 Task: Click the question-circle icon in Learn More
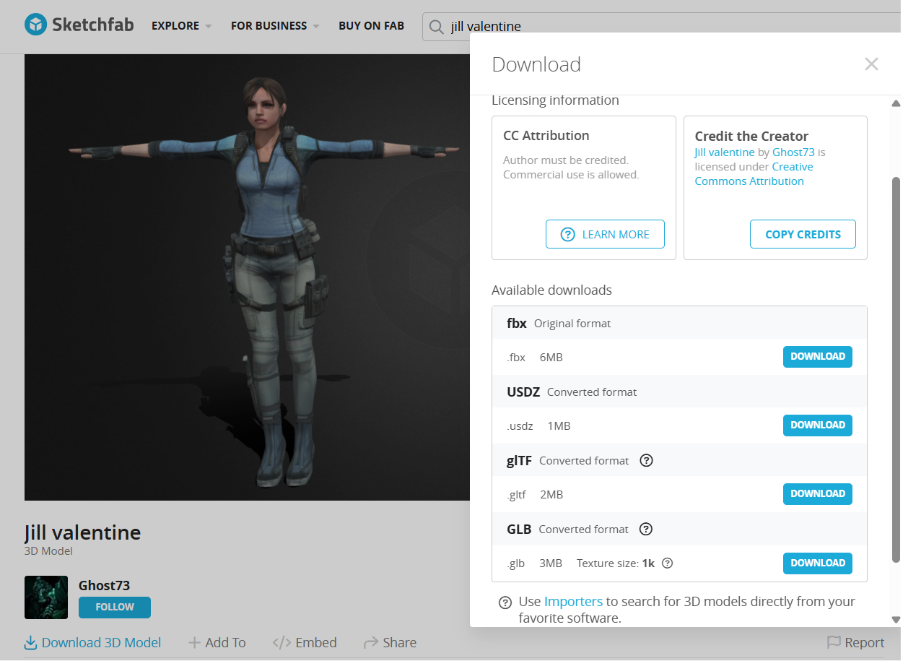[567, 235]
